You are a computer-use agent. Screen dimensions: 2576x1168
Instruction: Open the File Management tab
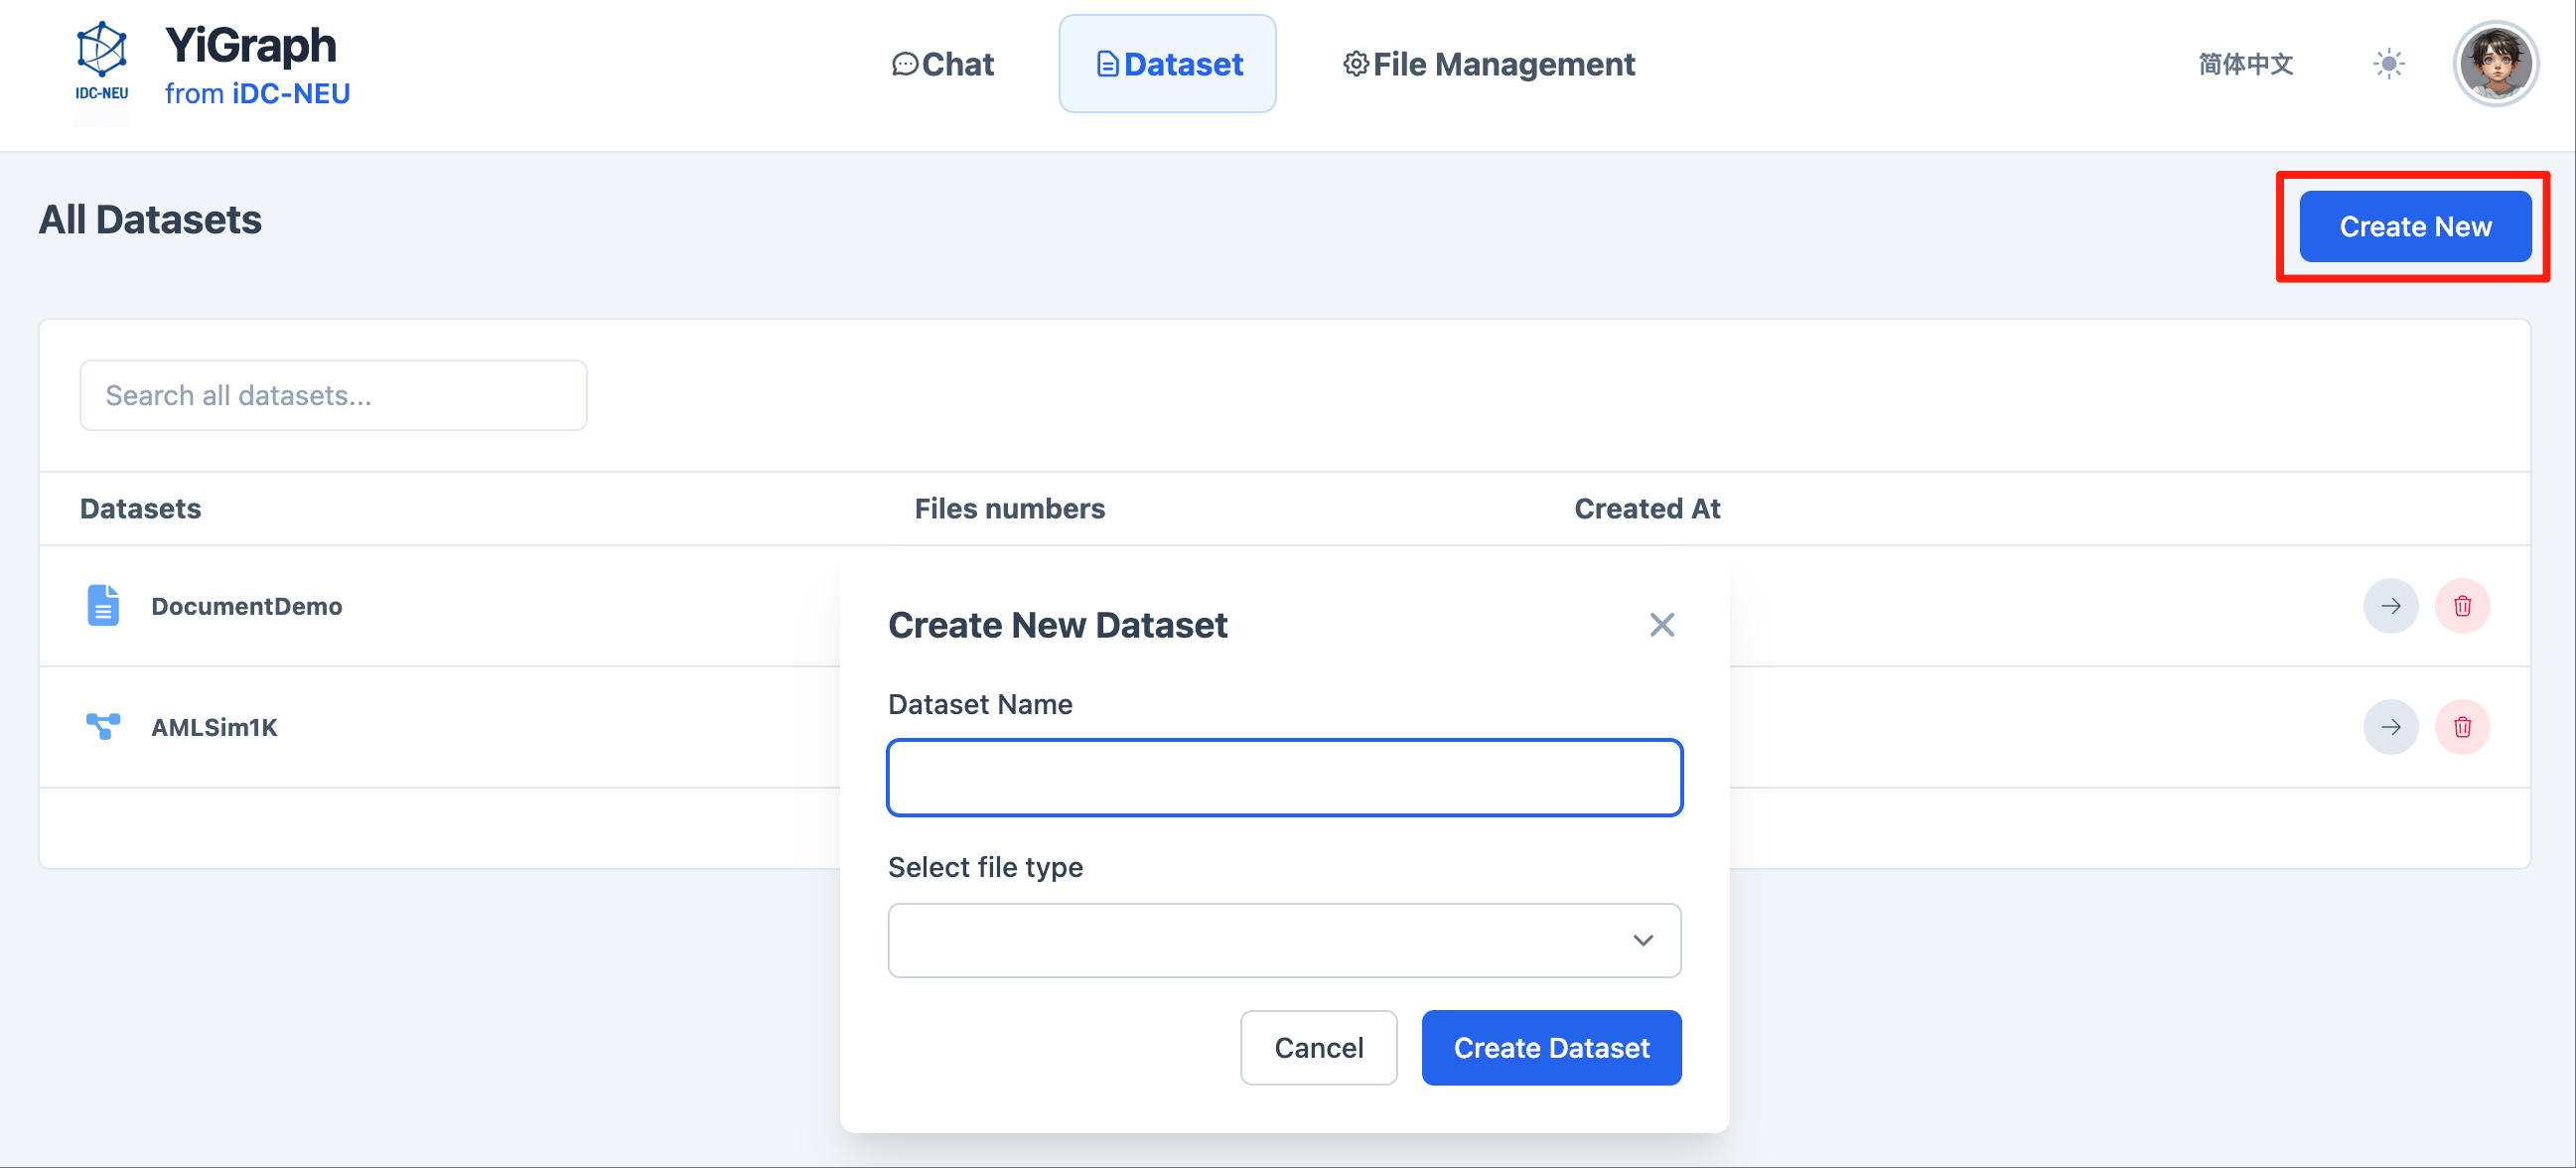(x=1488, y=63)
